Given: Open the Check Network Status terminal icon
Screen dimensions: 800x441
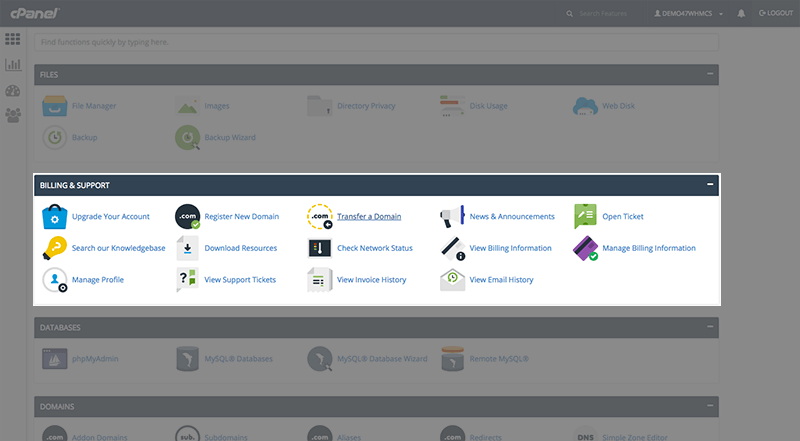Looking at the screenshot, I should coord(320,248).
